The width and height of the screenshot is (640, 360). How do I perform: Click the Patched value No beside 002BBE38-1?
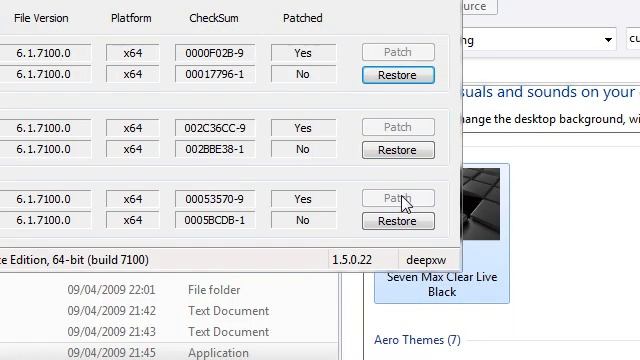pyautogui.click(x=303, y=149)
